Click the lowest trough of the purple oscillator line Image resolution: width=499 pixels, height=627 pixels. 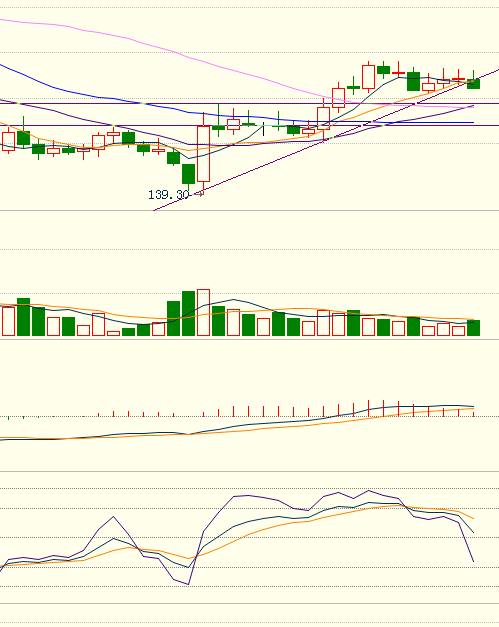coord(188,584)
